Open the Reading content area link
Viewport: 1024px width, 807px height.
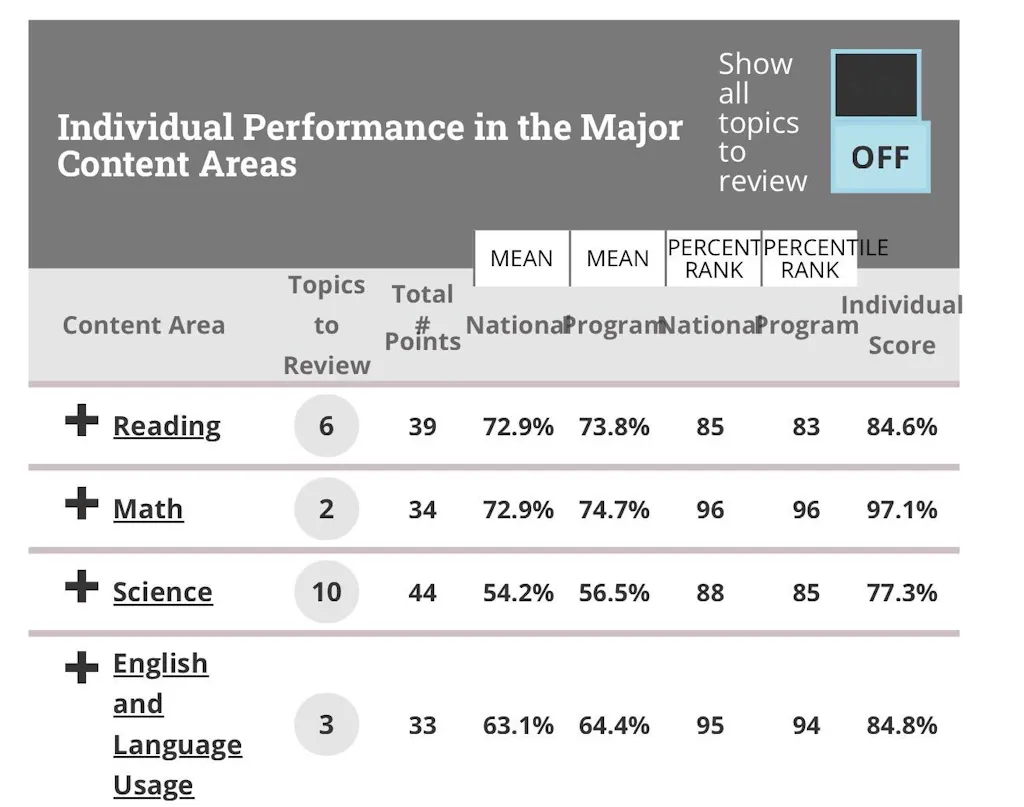tap(166, 426)
